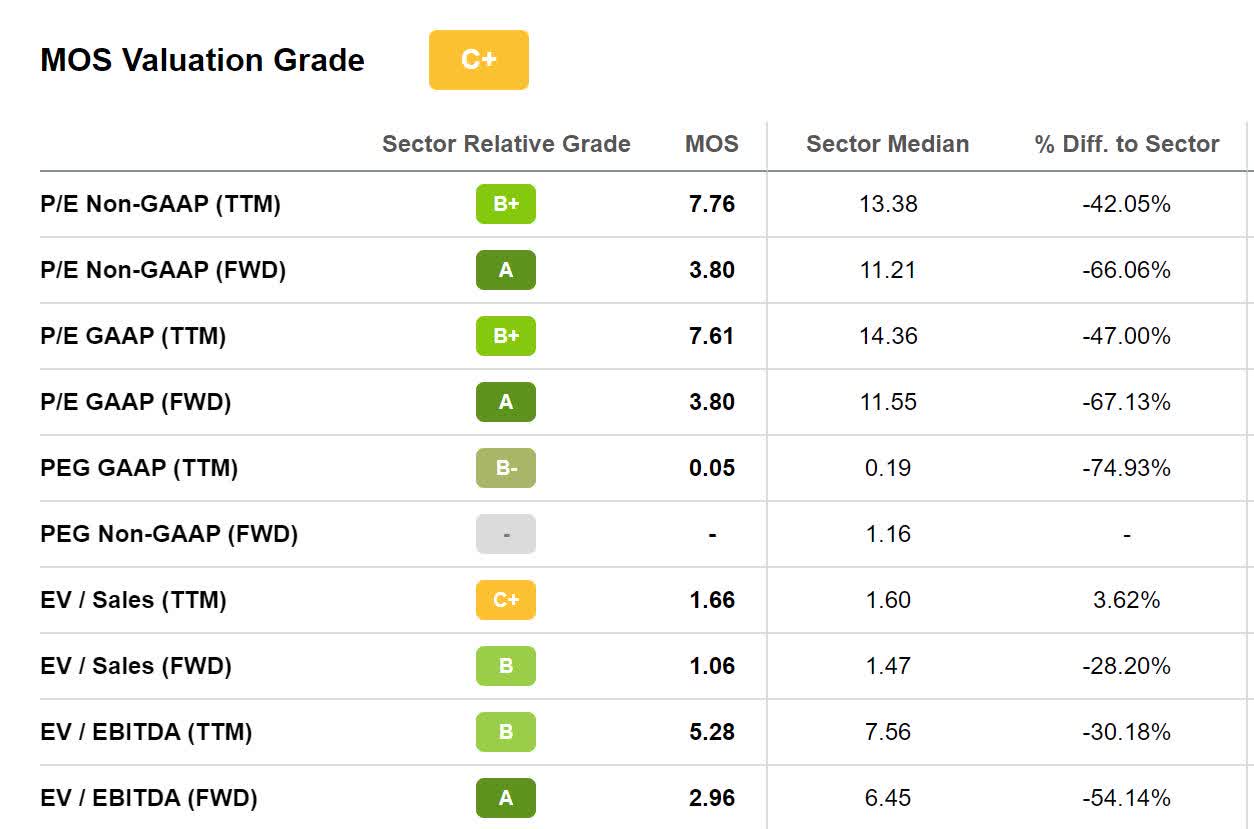This screenshot has width=1254, height=829.
Task: Click the A grade badge for P/E GAAP (FWD)
Action: (x=505, y=402)
